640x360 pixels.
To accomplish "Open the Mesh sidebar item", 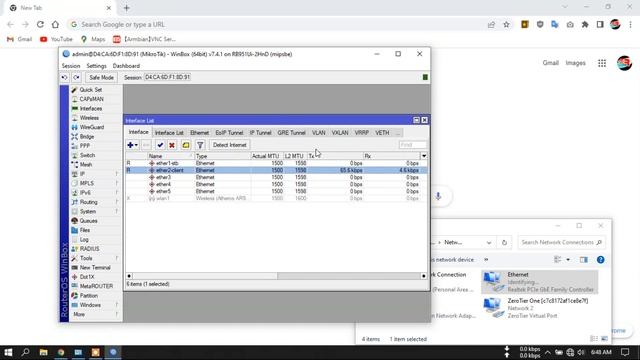I will (86, 165).
